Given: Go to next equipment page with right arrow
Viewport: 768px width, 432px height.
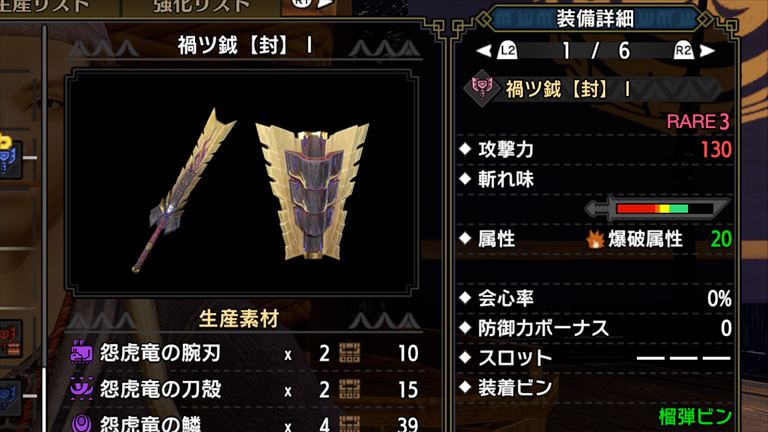Looking at the screenshot, I should point(707,50).
